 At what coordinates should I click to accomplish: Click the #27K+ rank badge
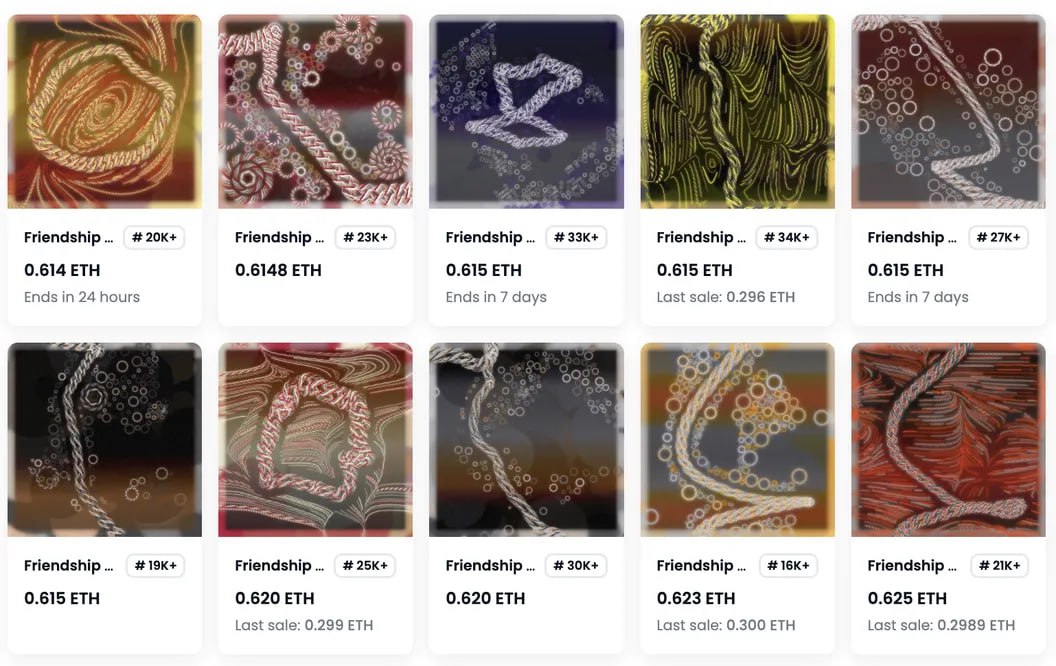click(998, 237)
